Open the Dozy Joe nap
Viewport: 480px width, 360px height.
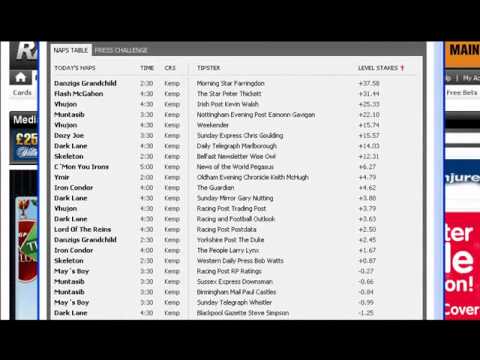[69, 135]
